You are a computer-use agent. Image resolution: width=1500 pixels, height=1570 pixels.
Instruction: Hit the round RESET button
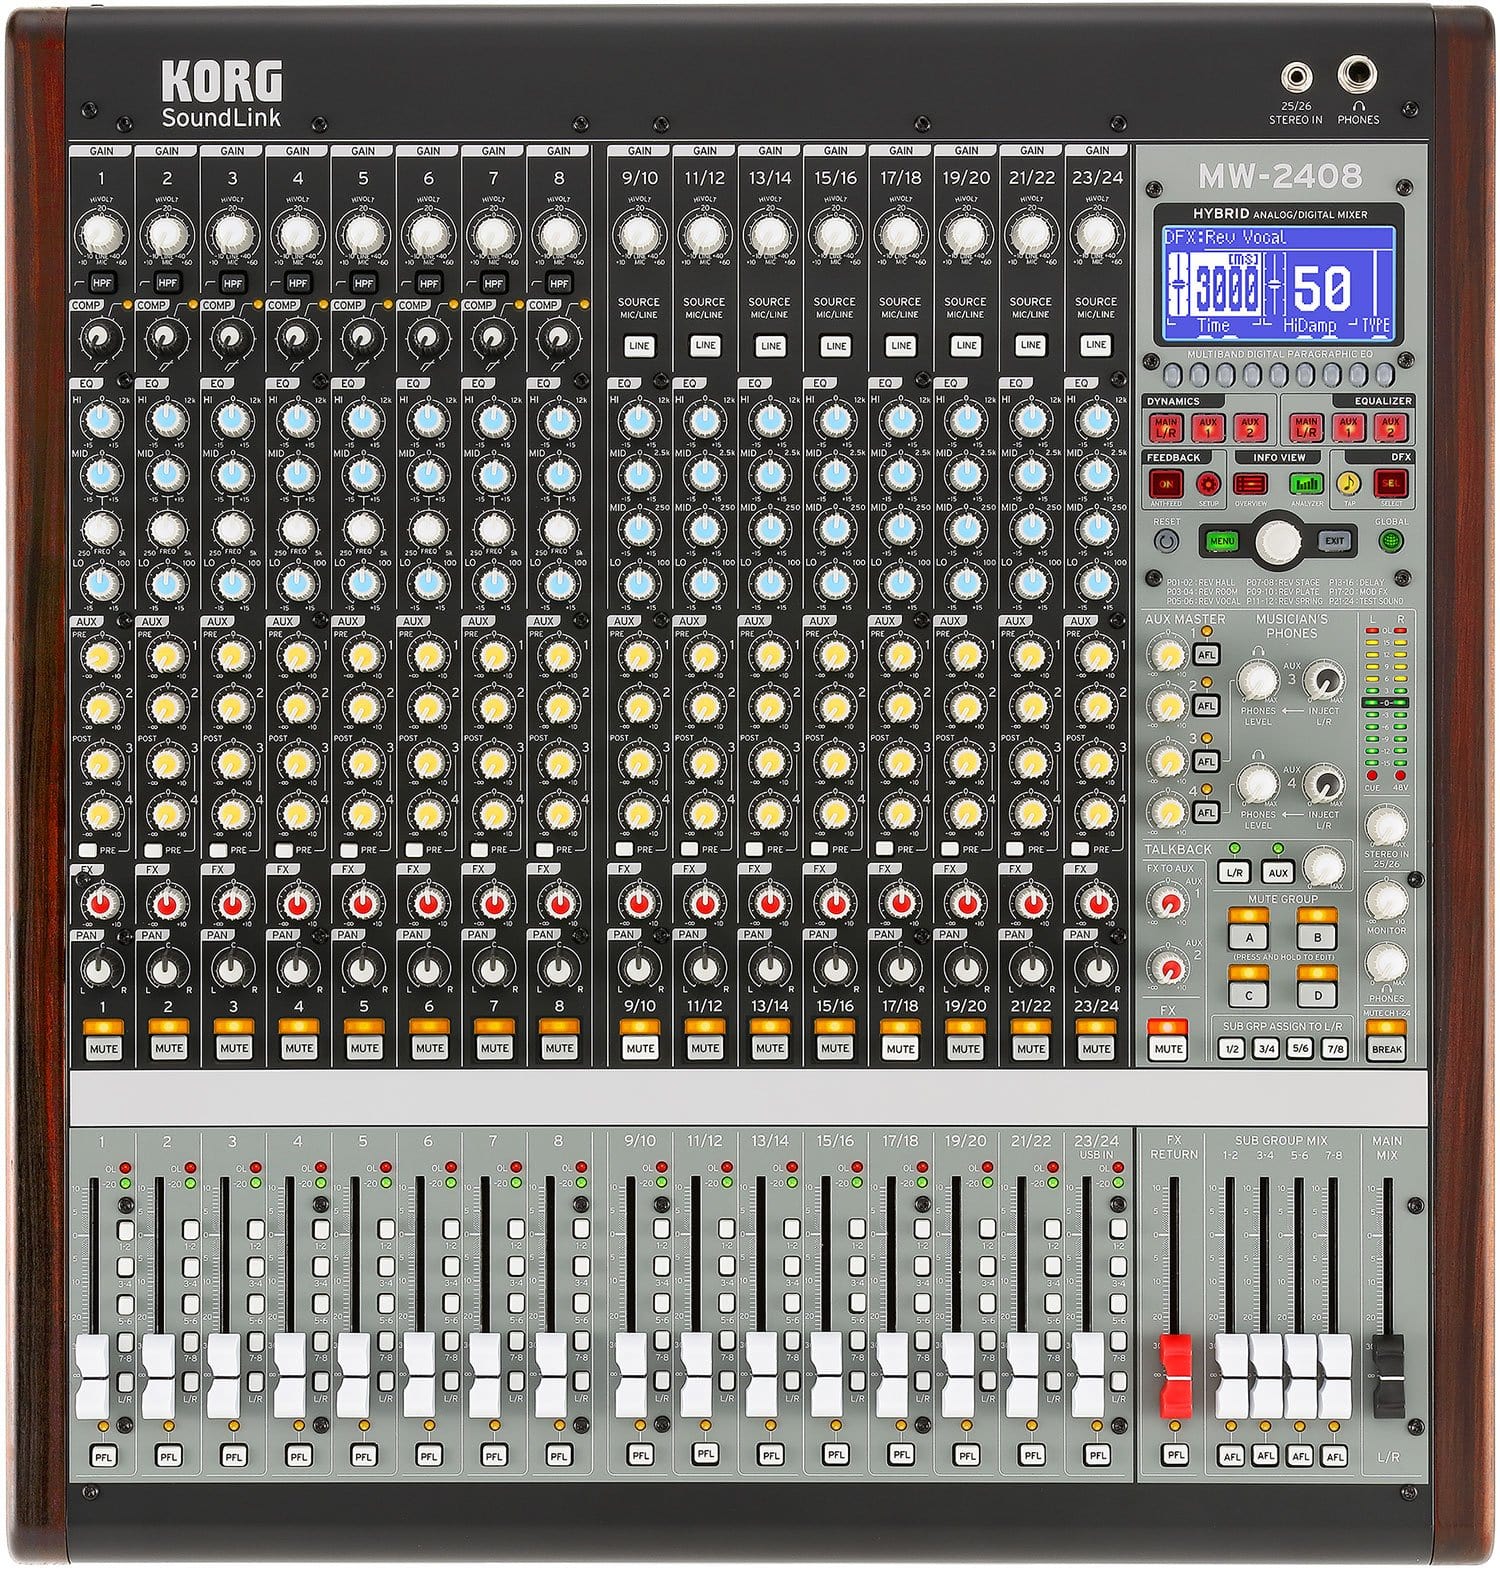(x=1166, y=541)
